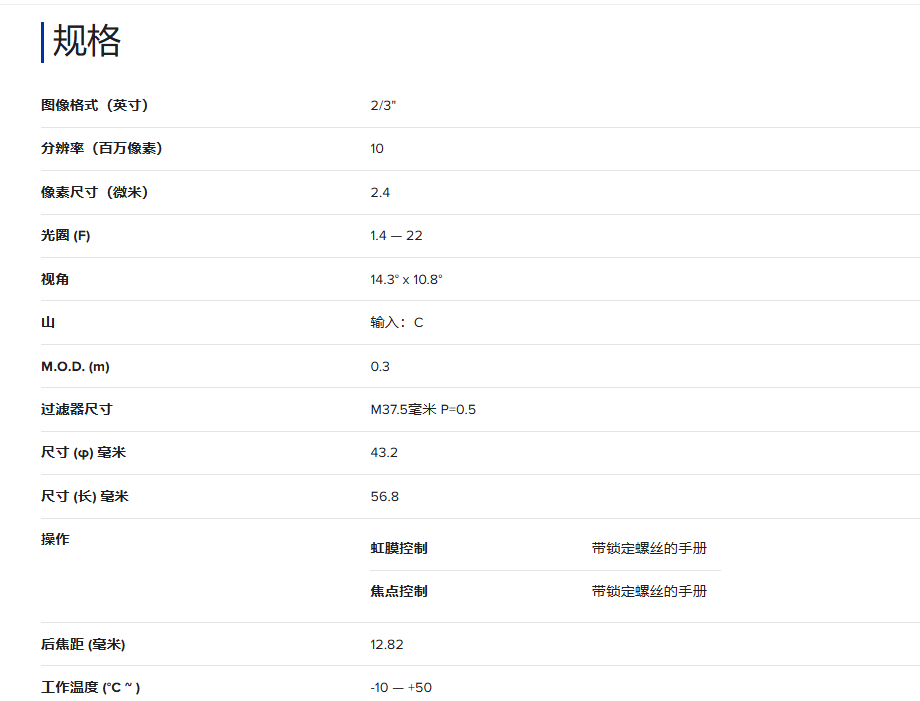Click the 过滤器尺寸 label
Screen dimensions: 920x701
(x=76, y=409)
